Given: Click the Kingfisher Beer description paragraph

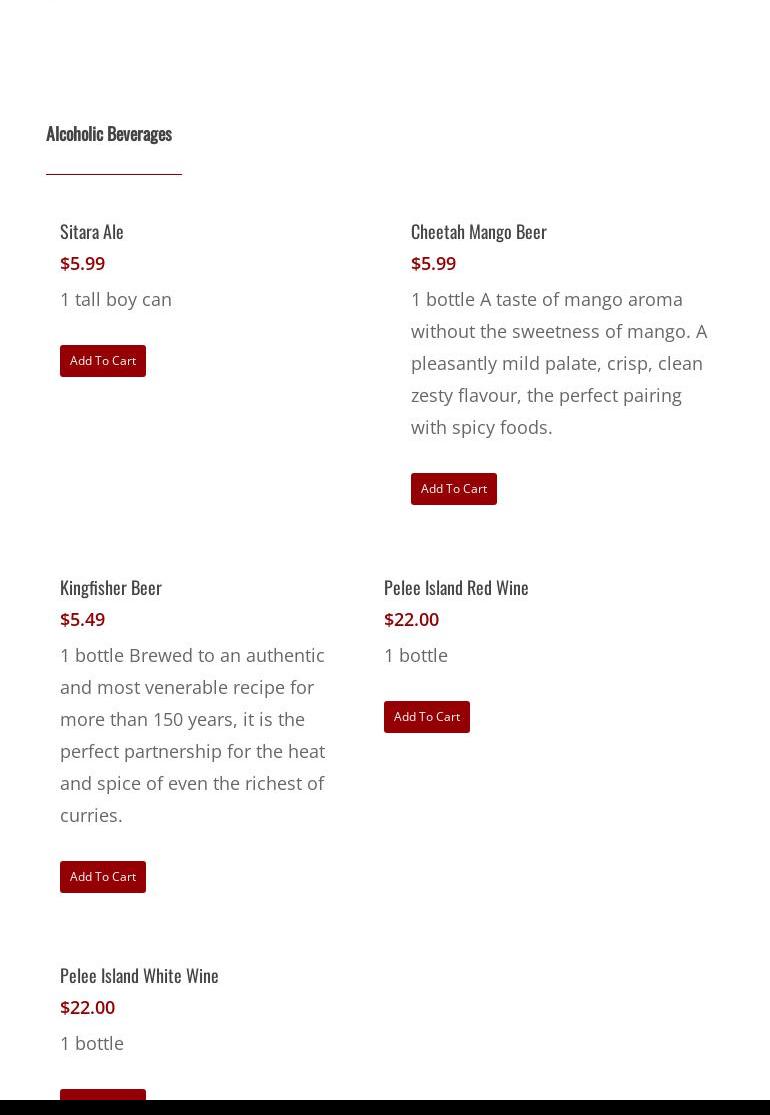Looking at the screenshot, I should click(x=192, y=735).
